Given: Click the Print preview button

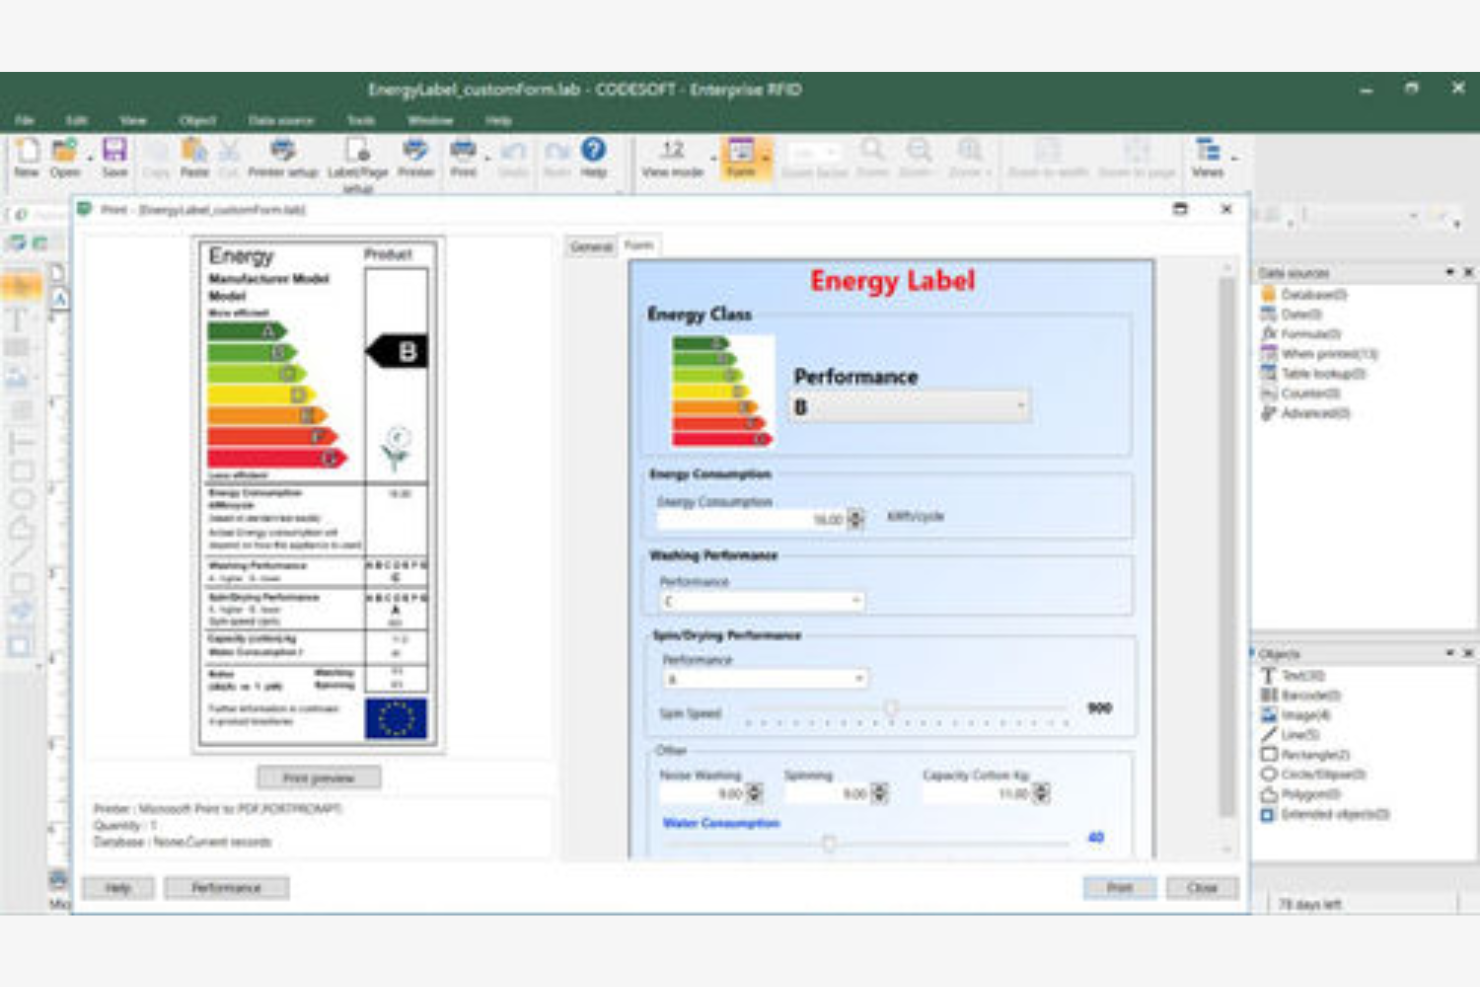Looking at the screenshot, I should click(x=318, y=777).
